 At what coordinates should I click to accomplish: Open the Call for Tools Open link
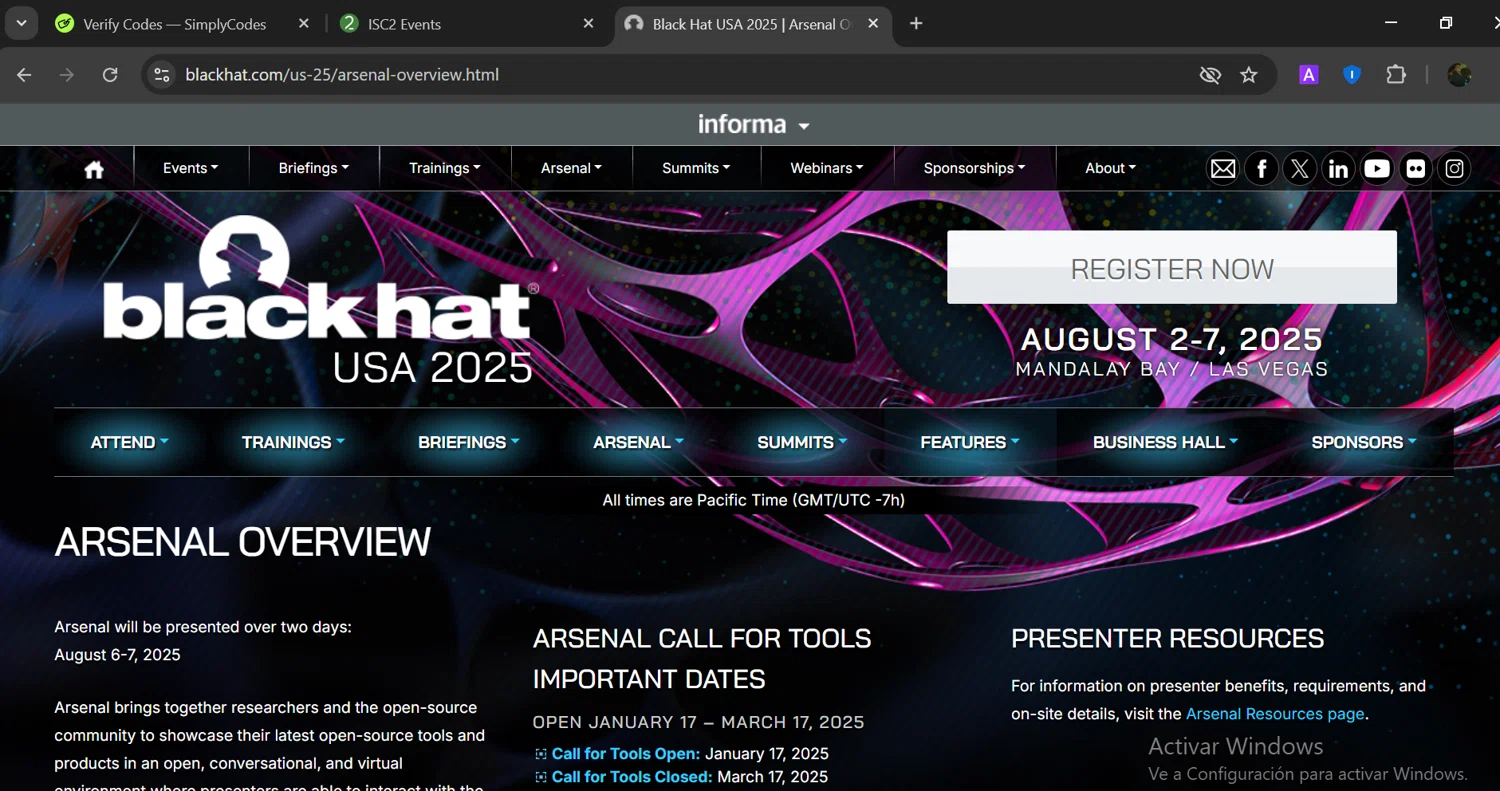[x=626, y=754]
